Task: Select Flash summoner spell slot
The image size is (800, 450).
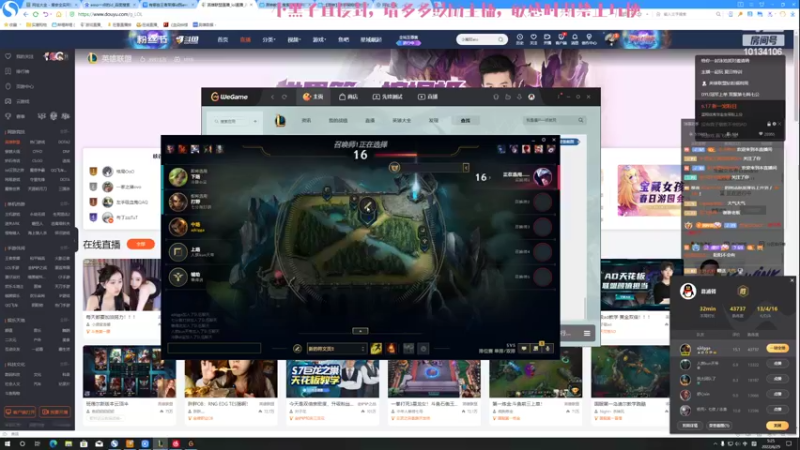Action: coord(376,348)
